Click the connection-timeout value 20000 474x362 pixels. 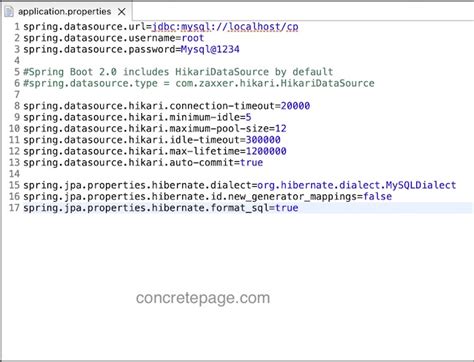[295, 106]
